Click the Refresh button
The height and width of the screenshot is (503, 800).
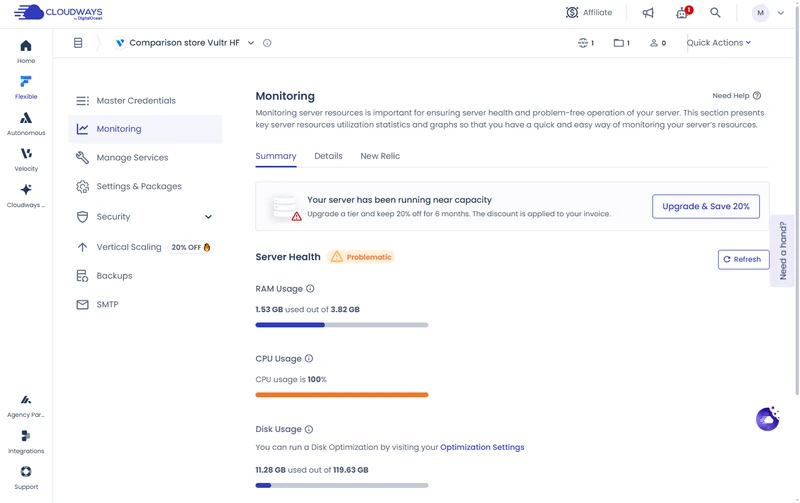pos(743,259)
